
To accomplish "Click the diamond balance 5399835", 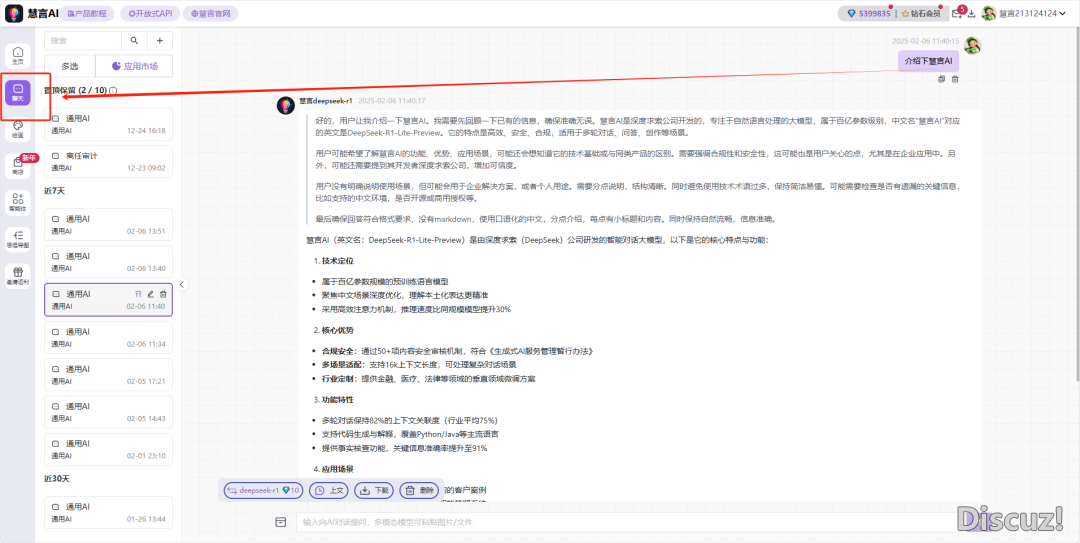I will tap(869, 13).
